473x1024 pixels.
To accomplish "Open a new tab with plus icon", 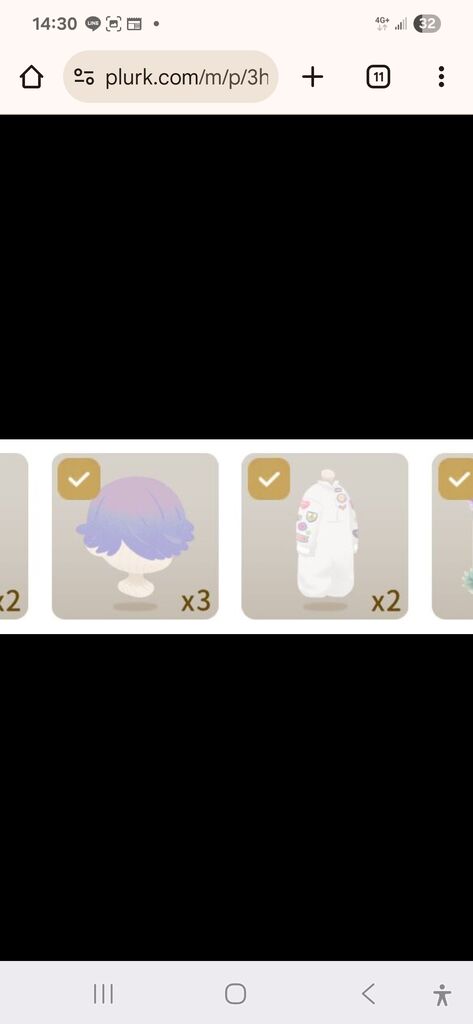I will coord(312,77).
